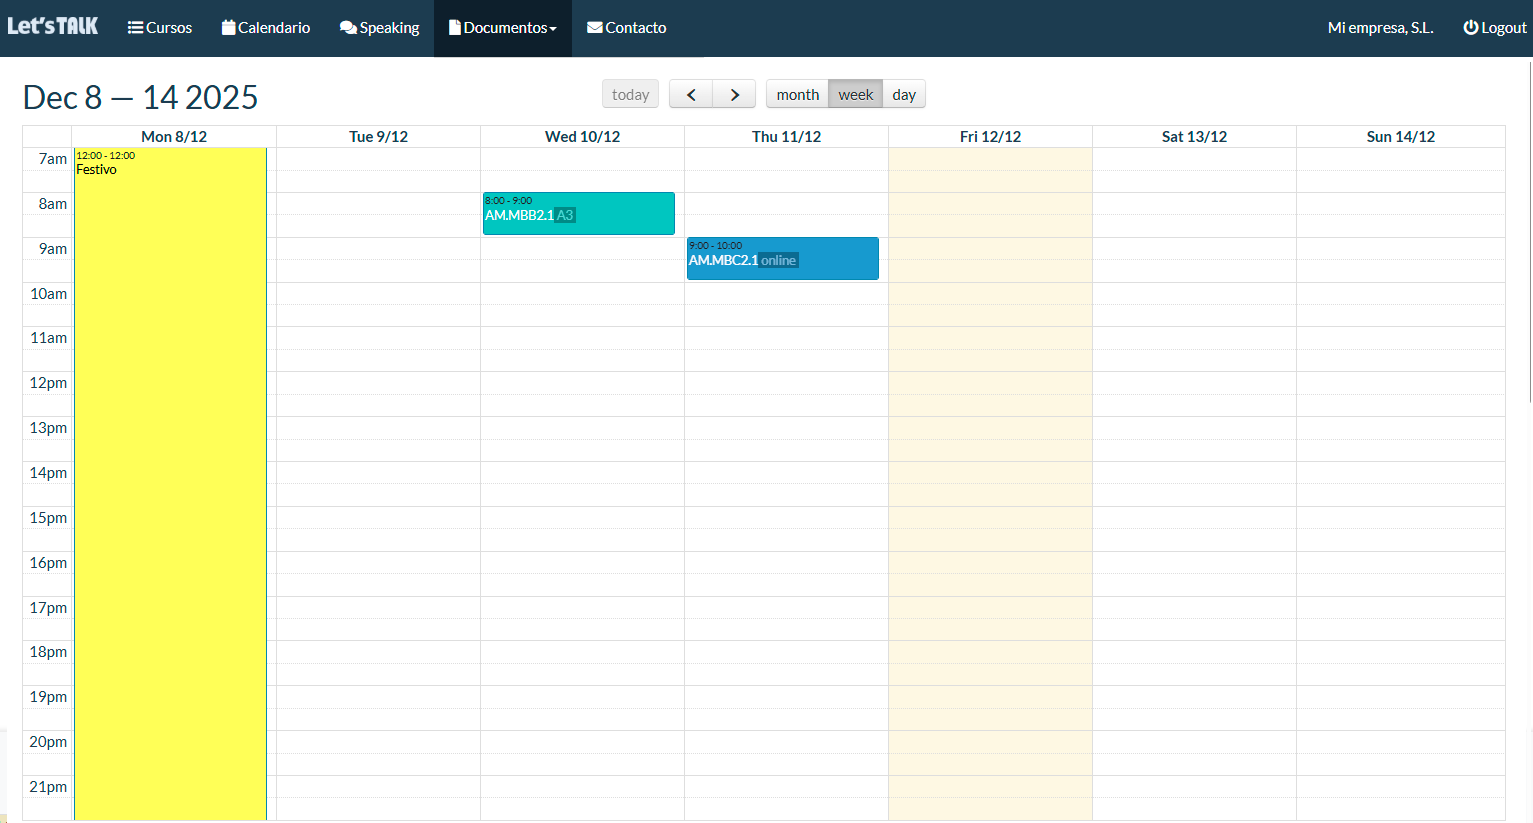
Task: Open Mi empresa, S.L. account link
Action: pyautogui.click(x=1380, y=28)
